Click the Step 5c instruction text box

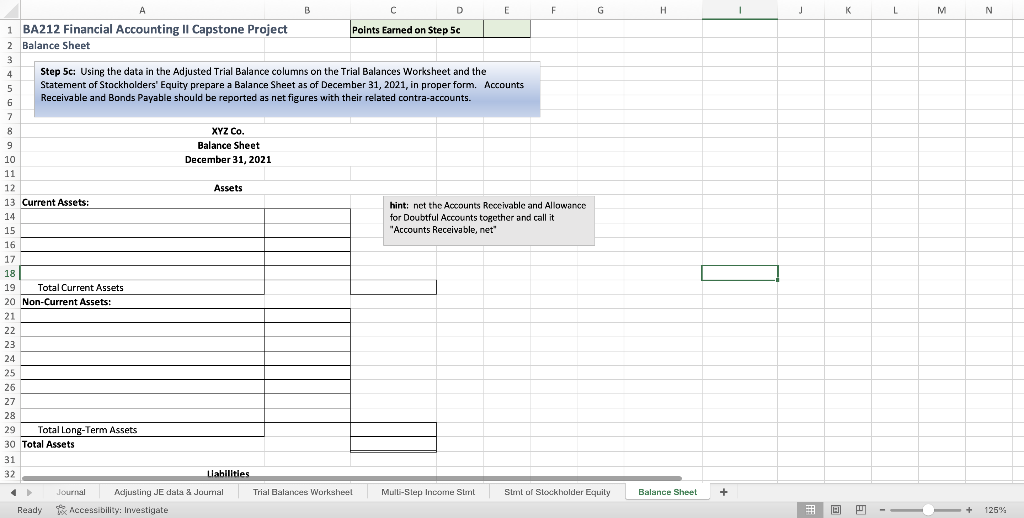click(287, 89)
